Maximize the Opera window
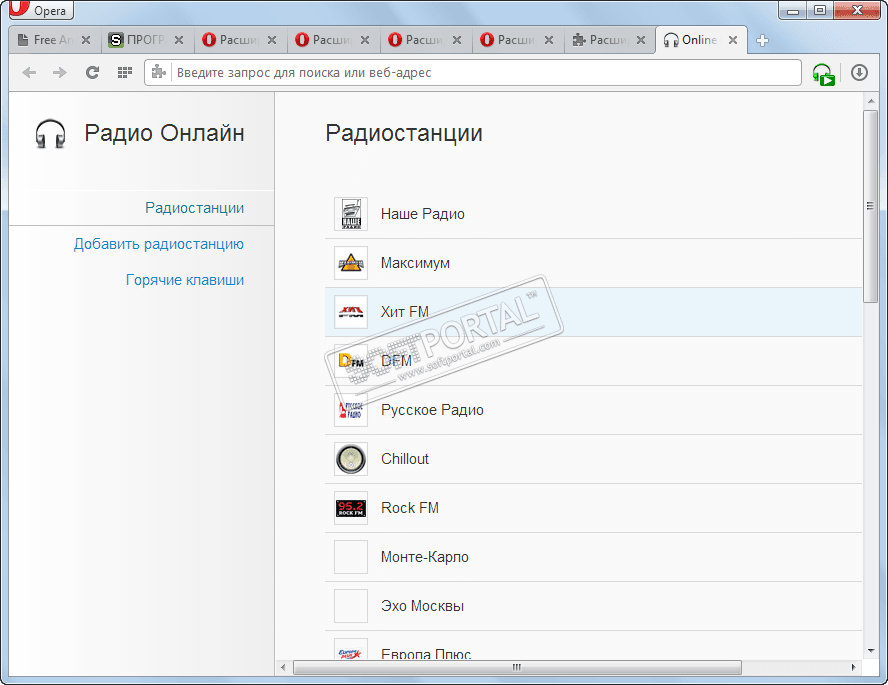Image resolution: width=888 pixels, height=685 pixels. point(819,10)
